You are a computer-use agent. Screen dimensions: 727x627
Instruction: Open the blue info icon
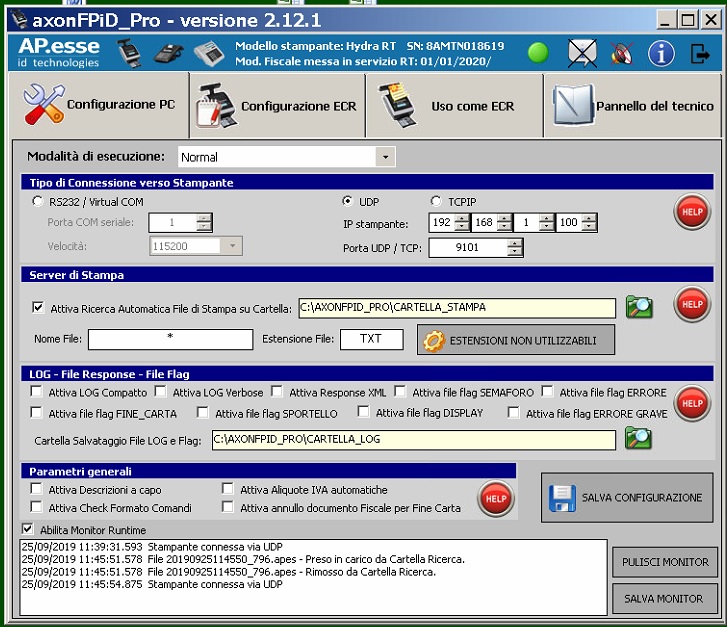[661, 53]
